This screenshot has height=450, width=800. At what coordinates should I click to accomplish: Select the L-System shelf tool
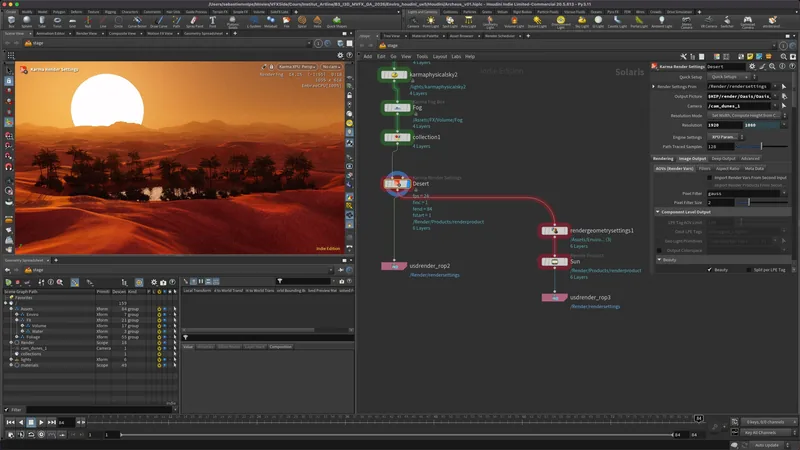(x=254, y=21)
